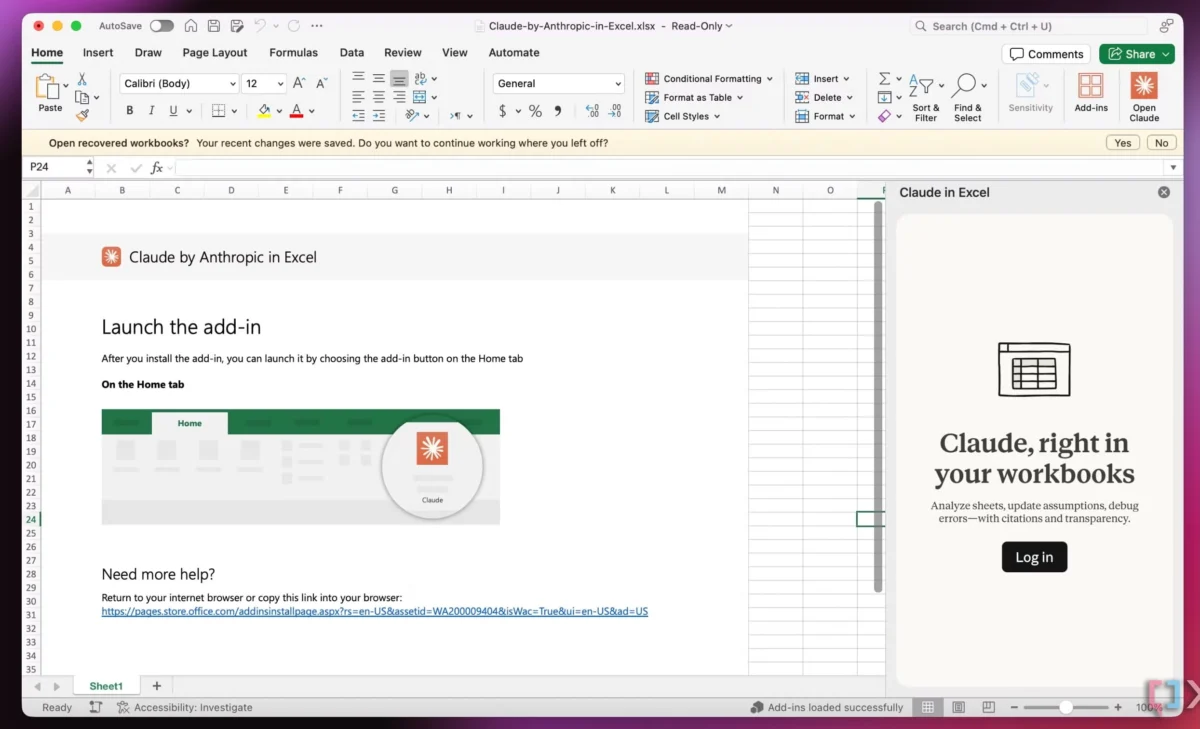Open the Format cells dropdown
1200x729 pixels.
825,116
